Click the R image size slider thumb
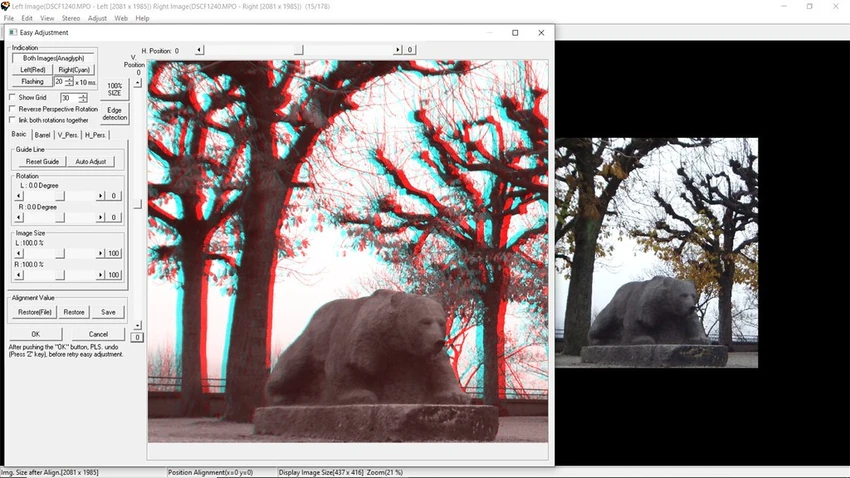 [x=60, y=275]
